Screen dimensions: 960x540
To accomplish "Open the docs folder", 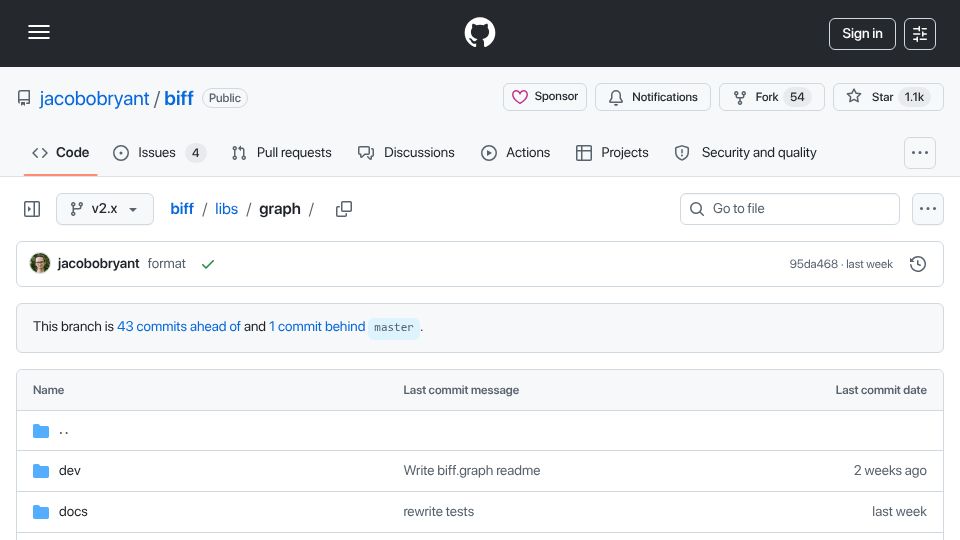I will coord(73,511).
